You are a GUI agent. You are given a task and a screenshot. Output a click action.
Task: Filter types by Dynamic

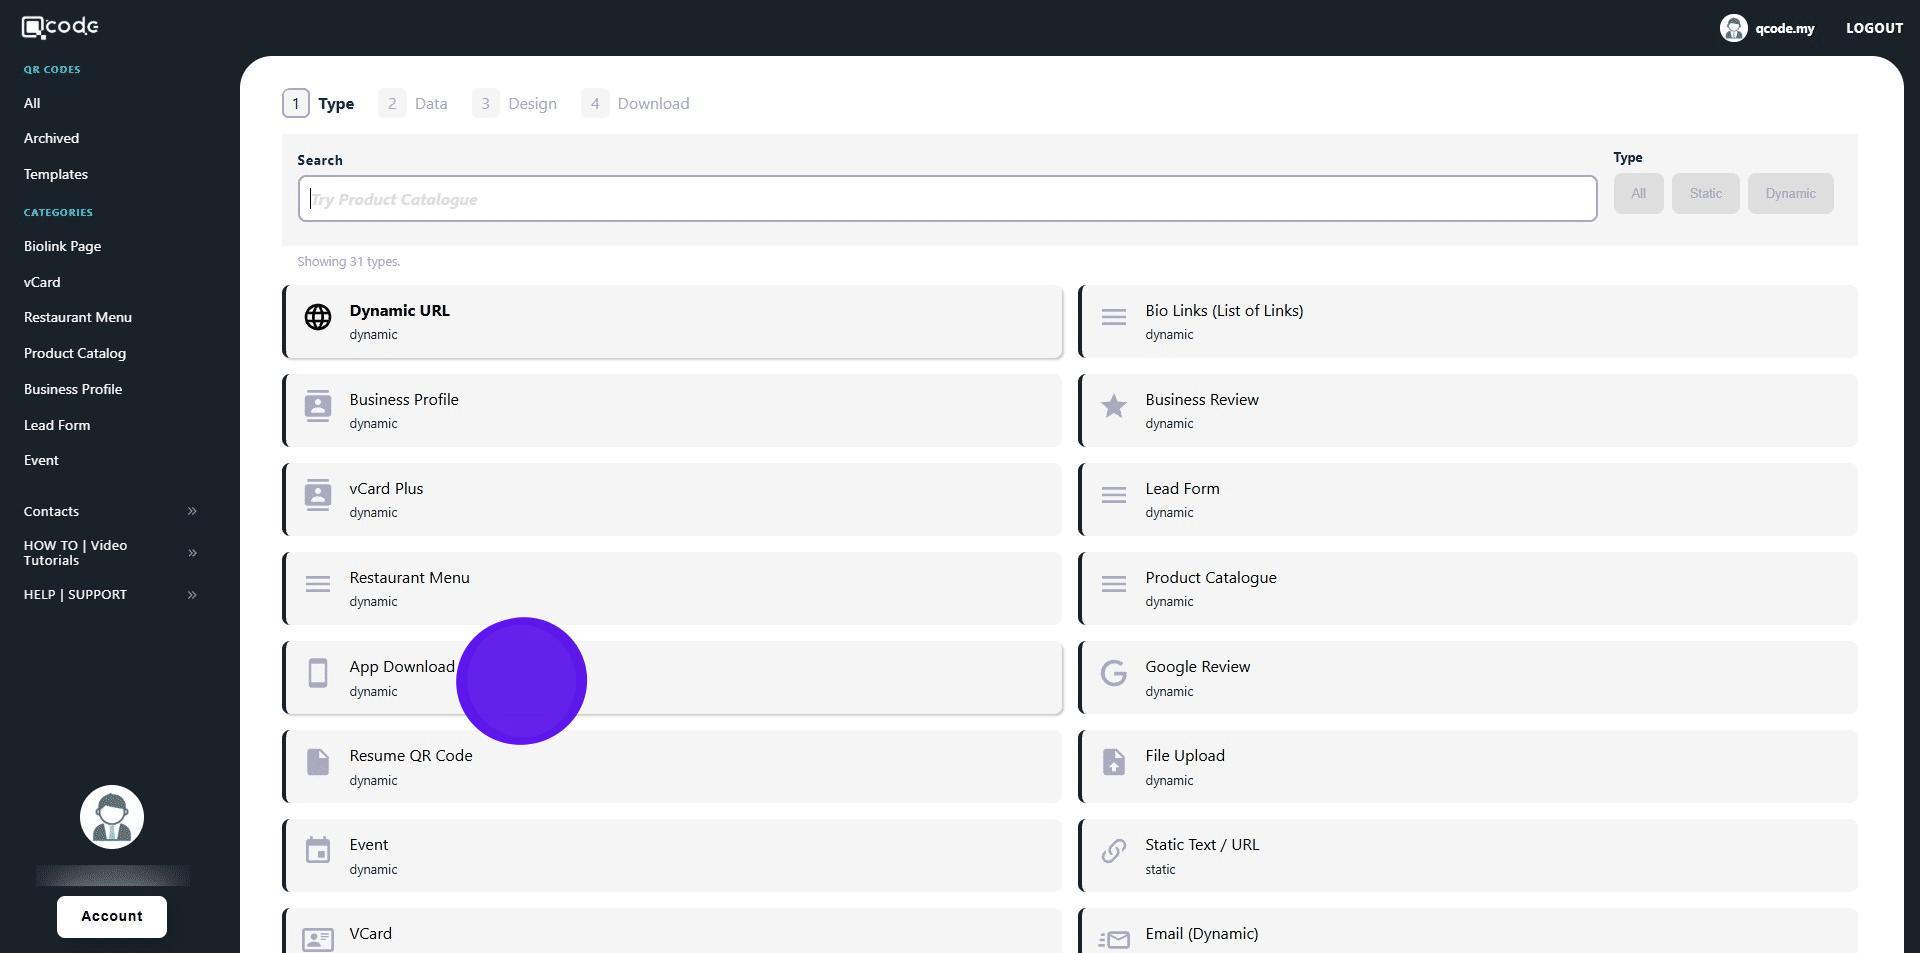[x=1789, y=194]
